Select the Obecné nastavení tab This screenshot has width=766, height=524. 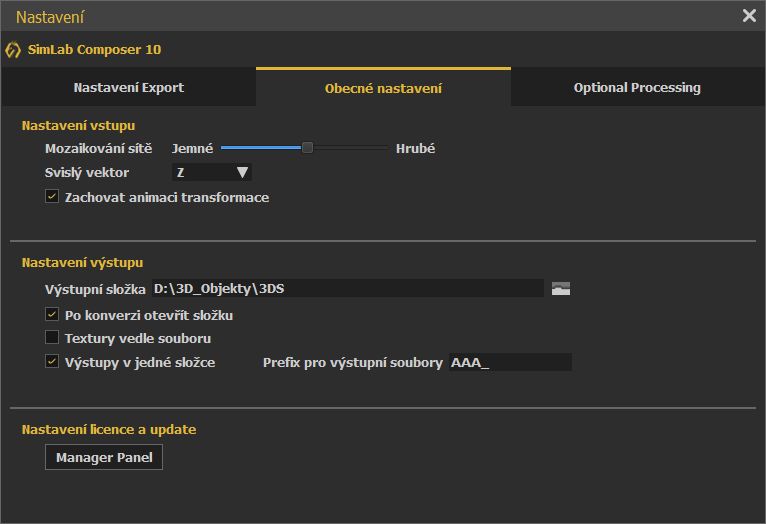[x=383, y=87]
